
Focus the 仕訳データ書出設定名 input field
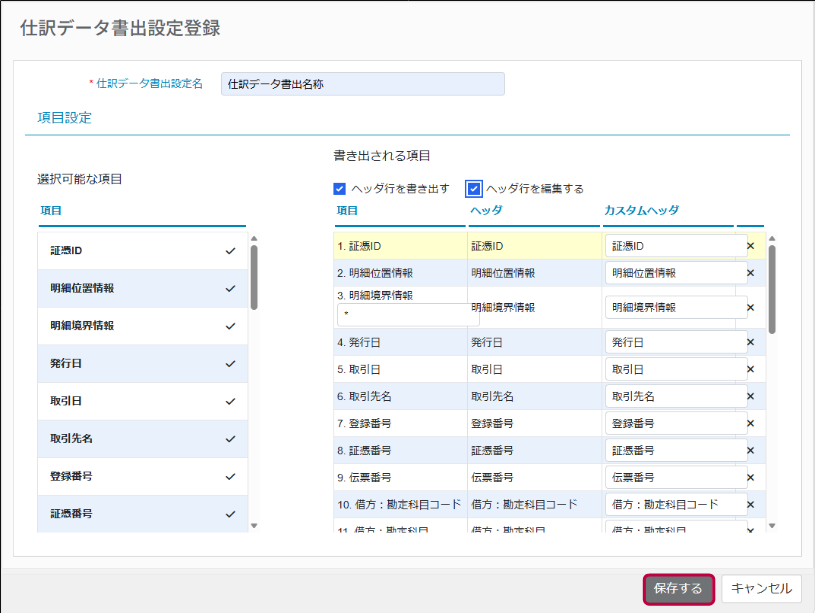click(x=363, y=84)
